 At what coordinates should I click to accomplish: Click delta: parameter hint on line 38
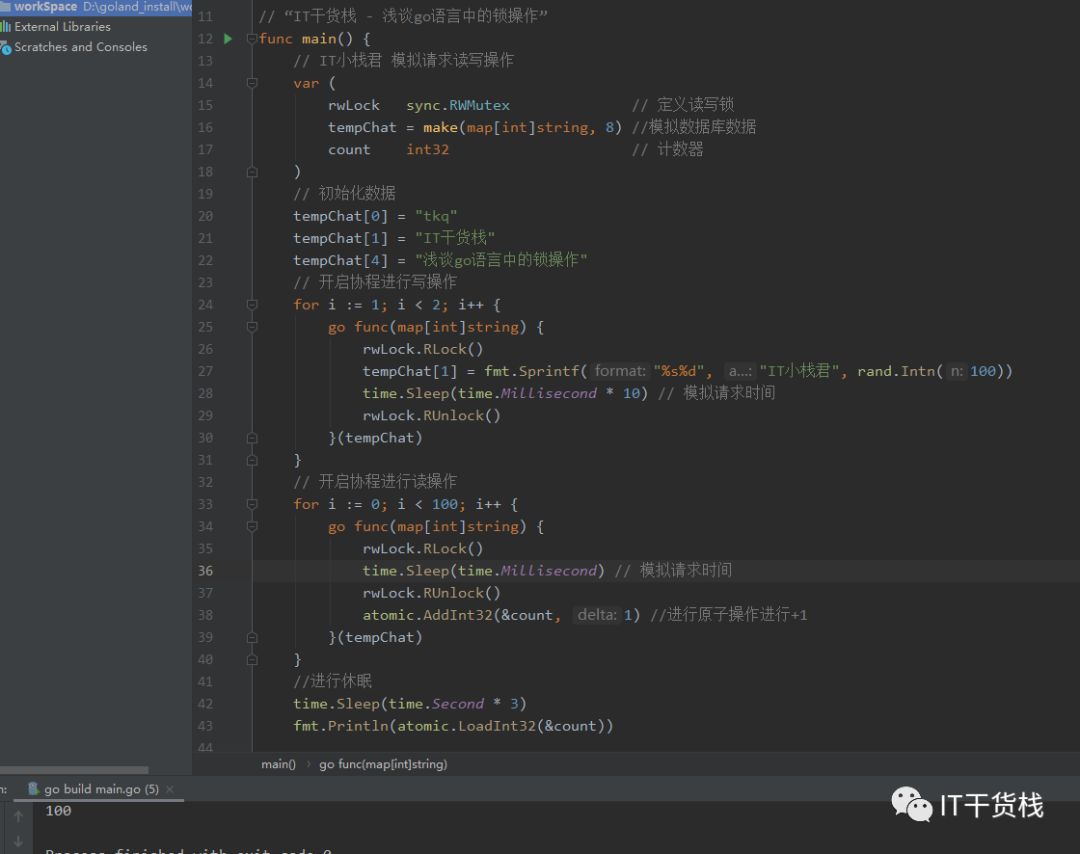(596, 615)
